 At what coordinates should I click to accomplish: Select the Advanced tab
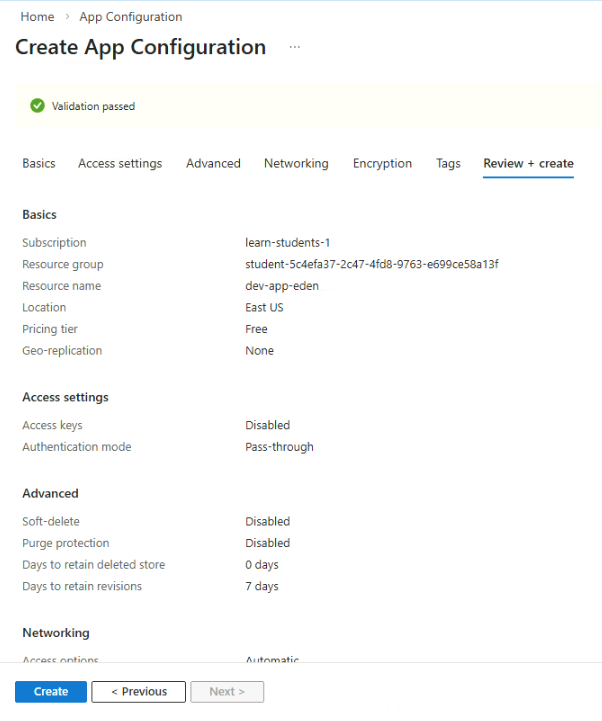(x=213, y=163)
